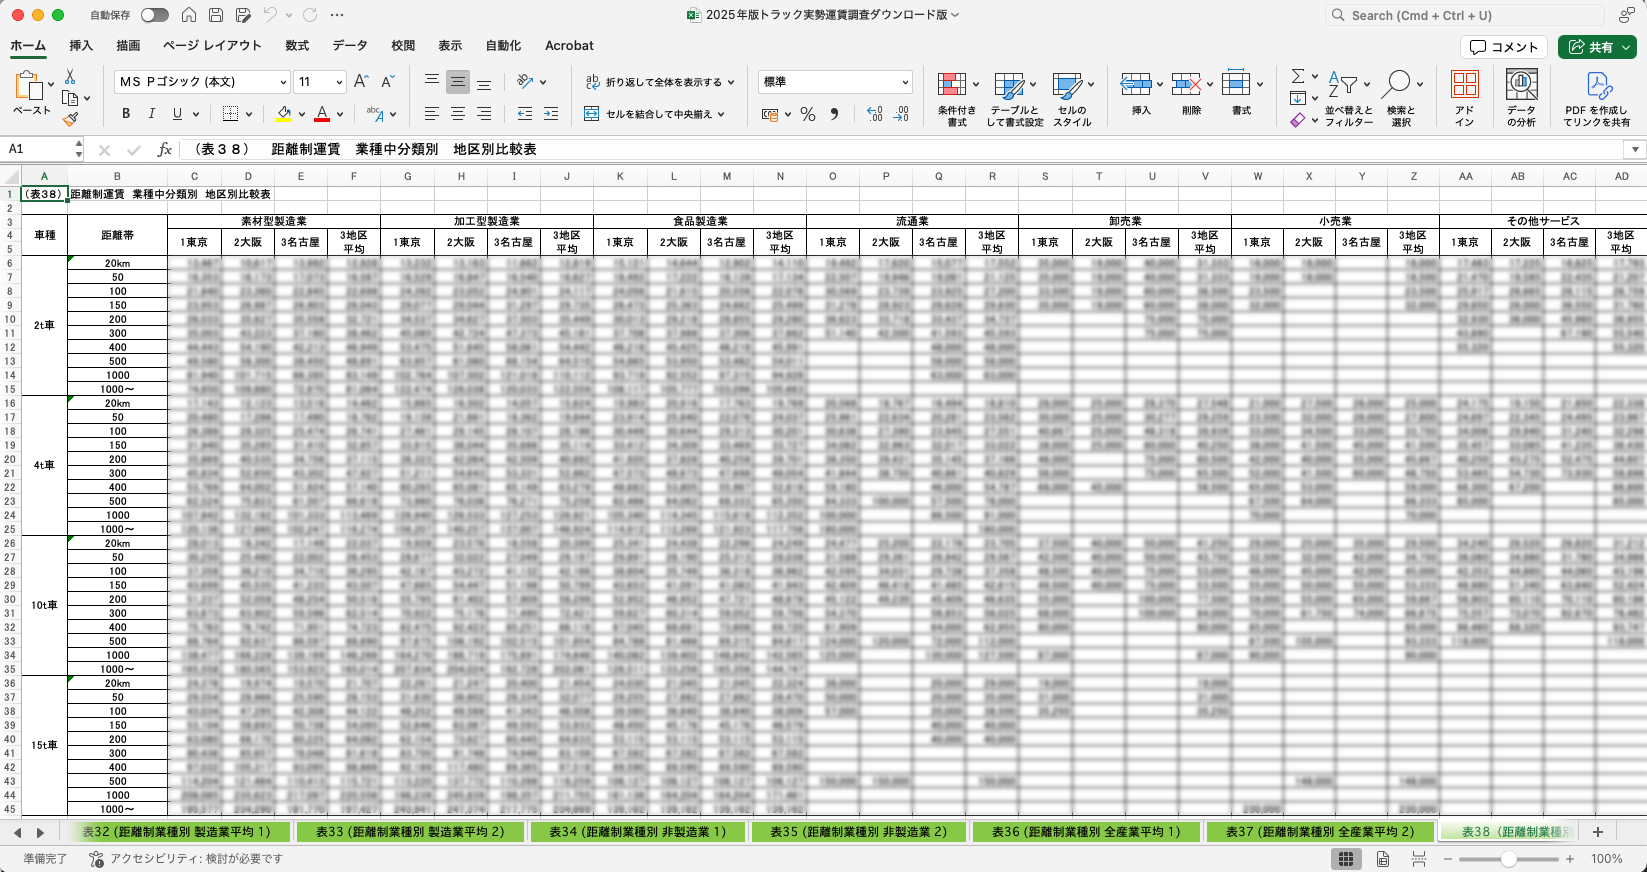Toggle Underline formatting
This screenshot has height=872, width=1647.
point(177,114)
